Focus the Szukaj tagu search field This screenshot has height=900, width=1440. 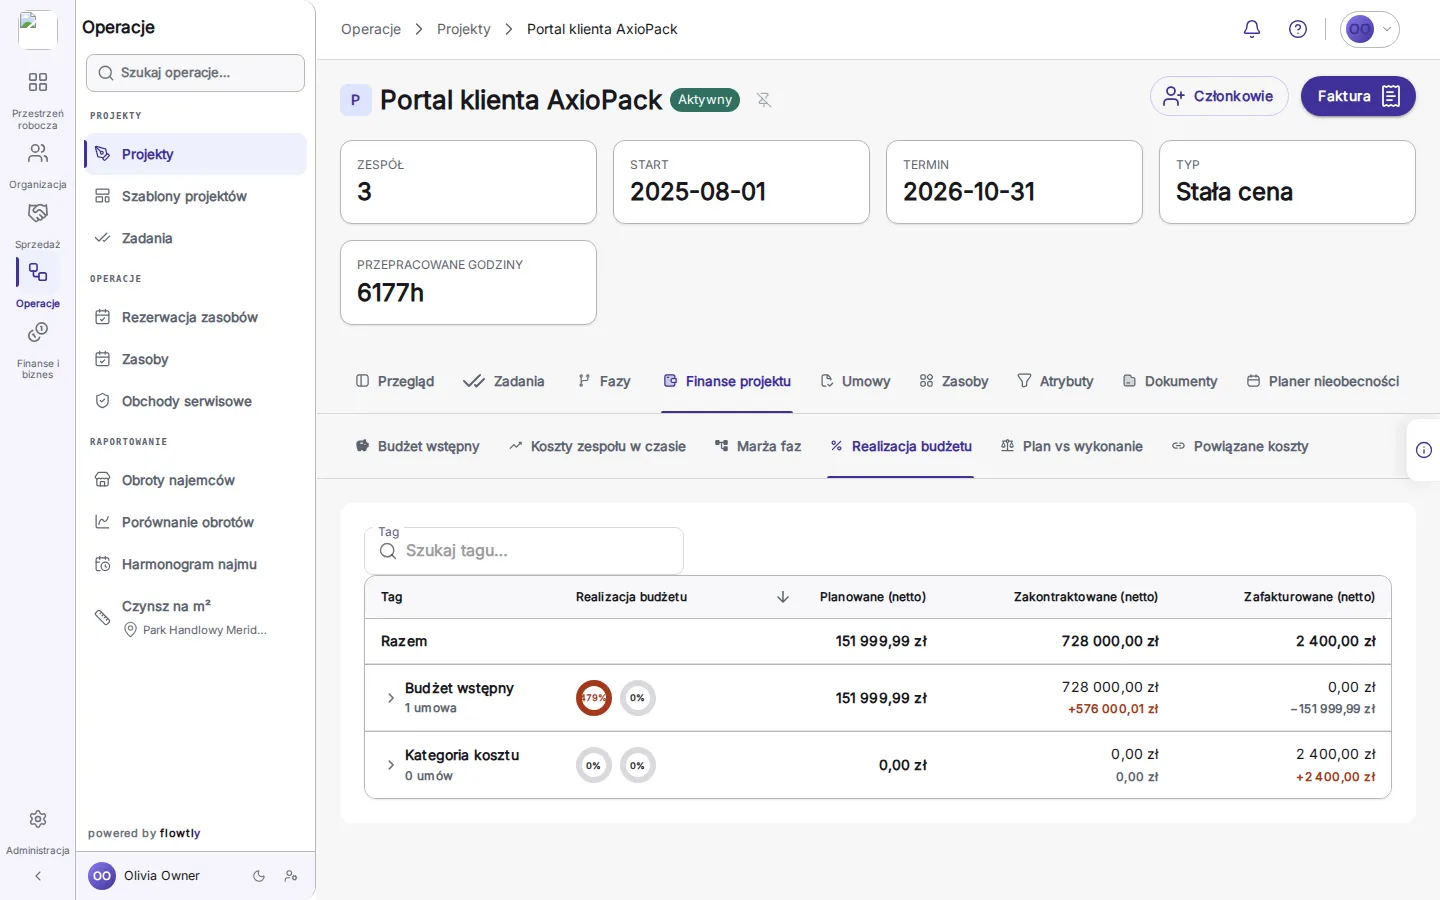coord(524,551)
